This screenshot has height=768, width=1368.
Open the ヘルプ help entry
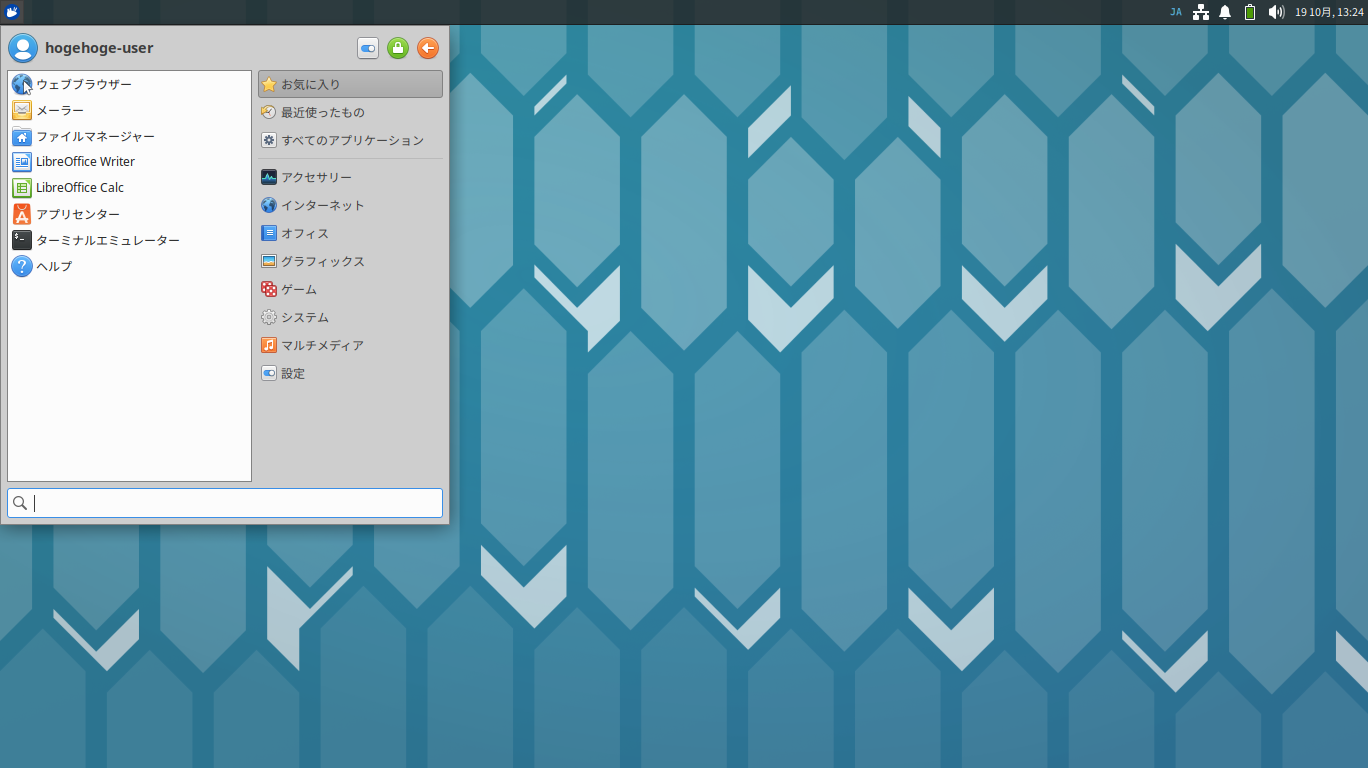click(x=129, y=266)
